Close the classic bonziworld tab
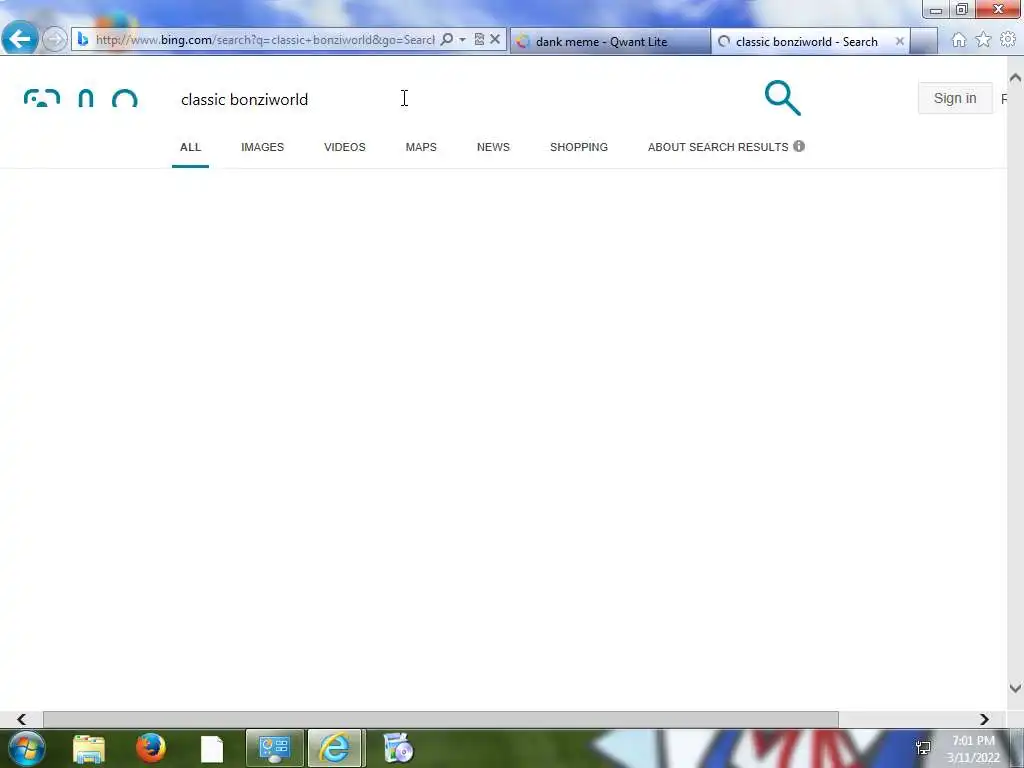The width and height of the screenshot is (1024, 768). 899,41
